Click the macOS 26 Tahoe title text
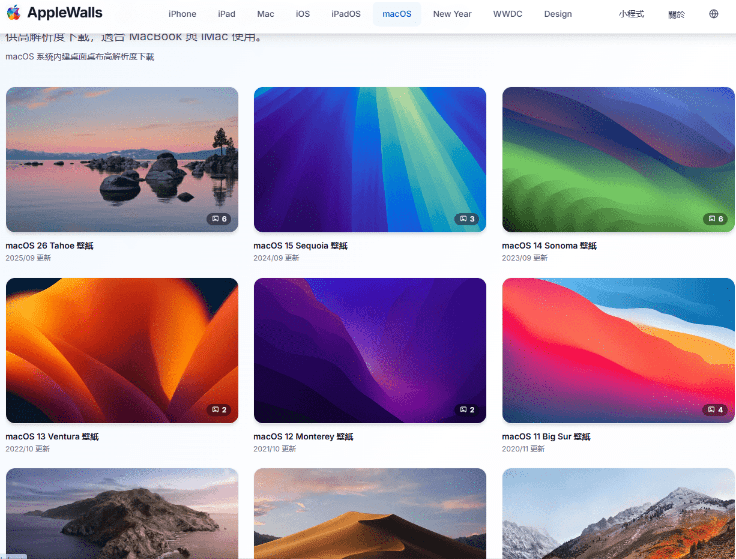The width and height of the screenshot is (736, 559). (49, 245)
